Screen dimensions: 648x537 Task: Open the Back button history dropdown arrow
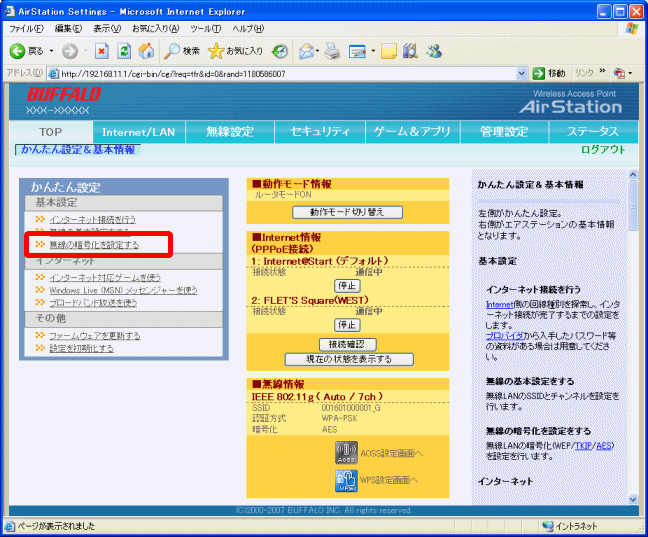(x=52, y=51)
